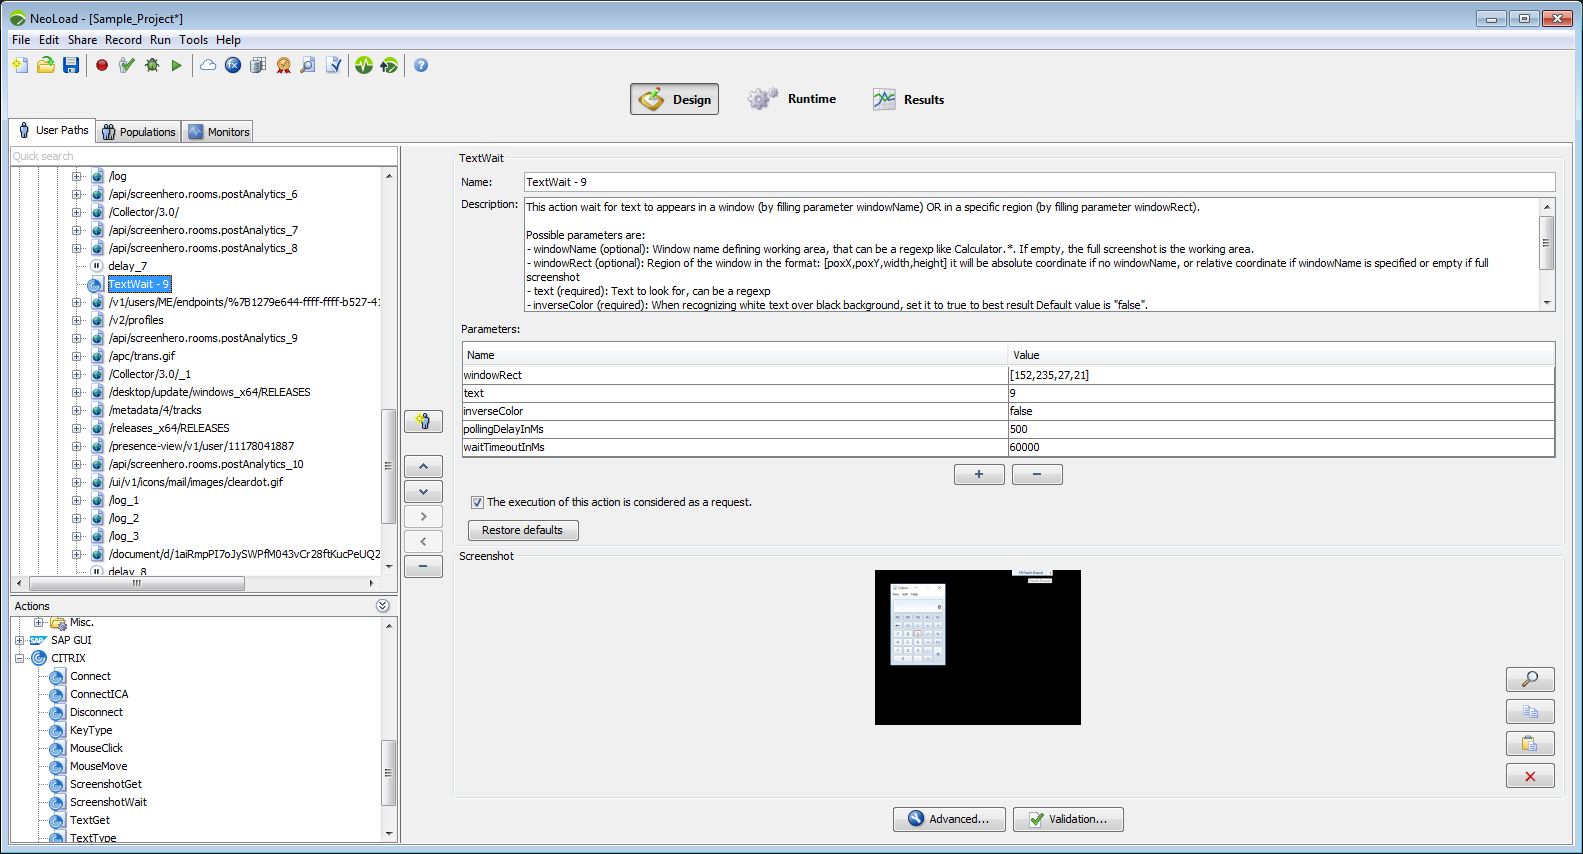Screen dimensions: 1583x854
Task: Click the red Record button in toolbar
Action: [x=102, y=65]
